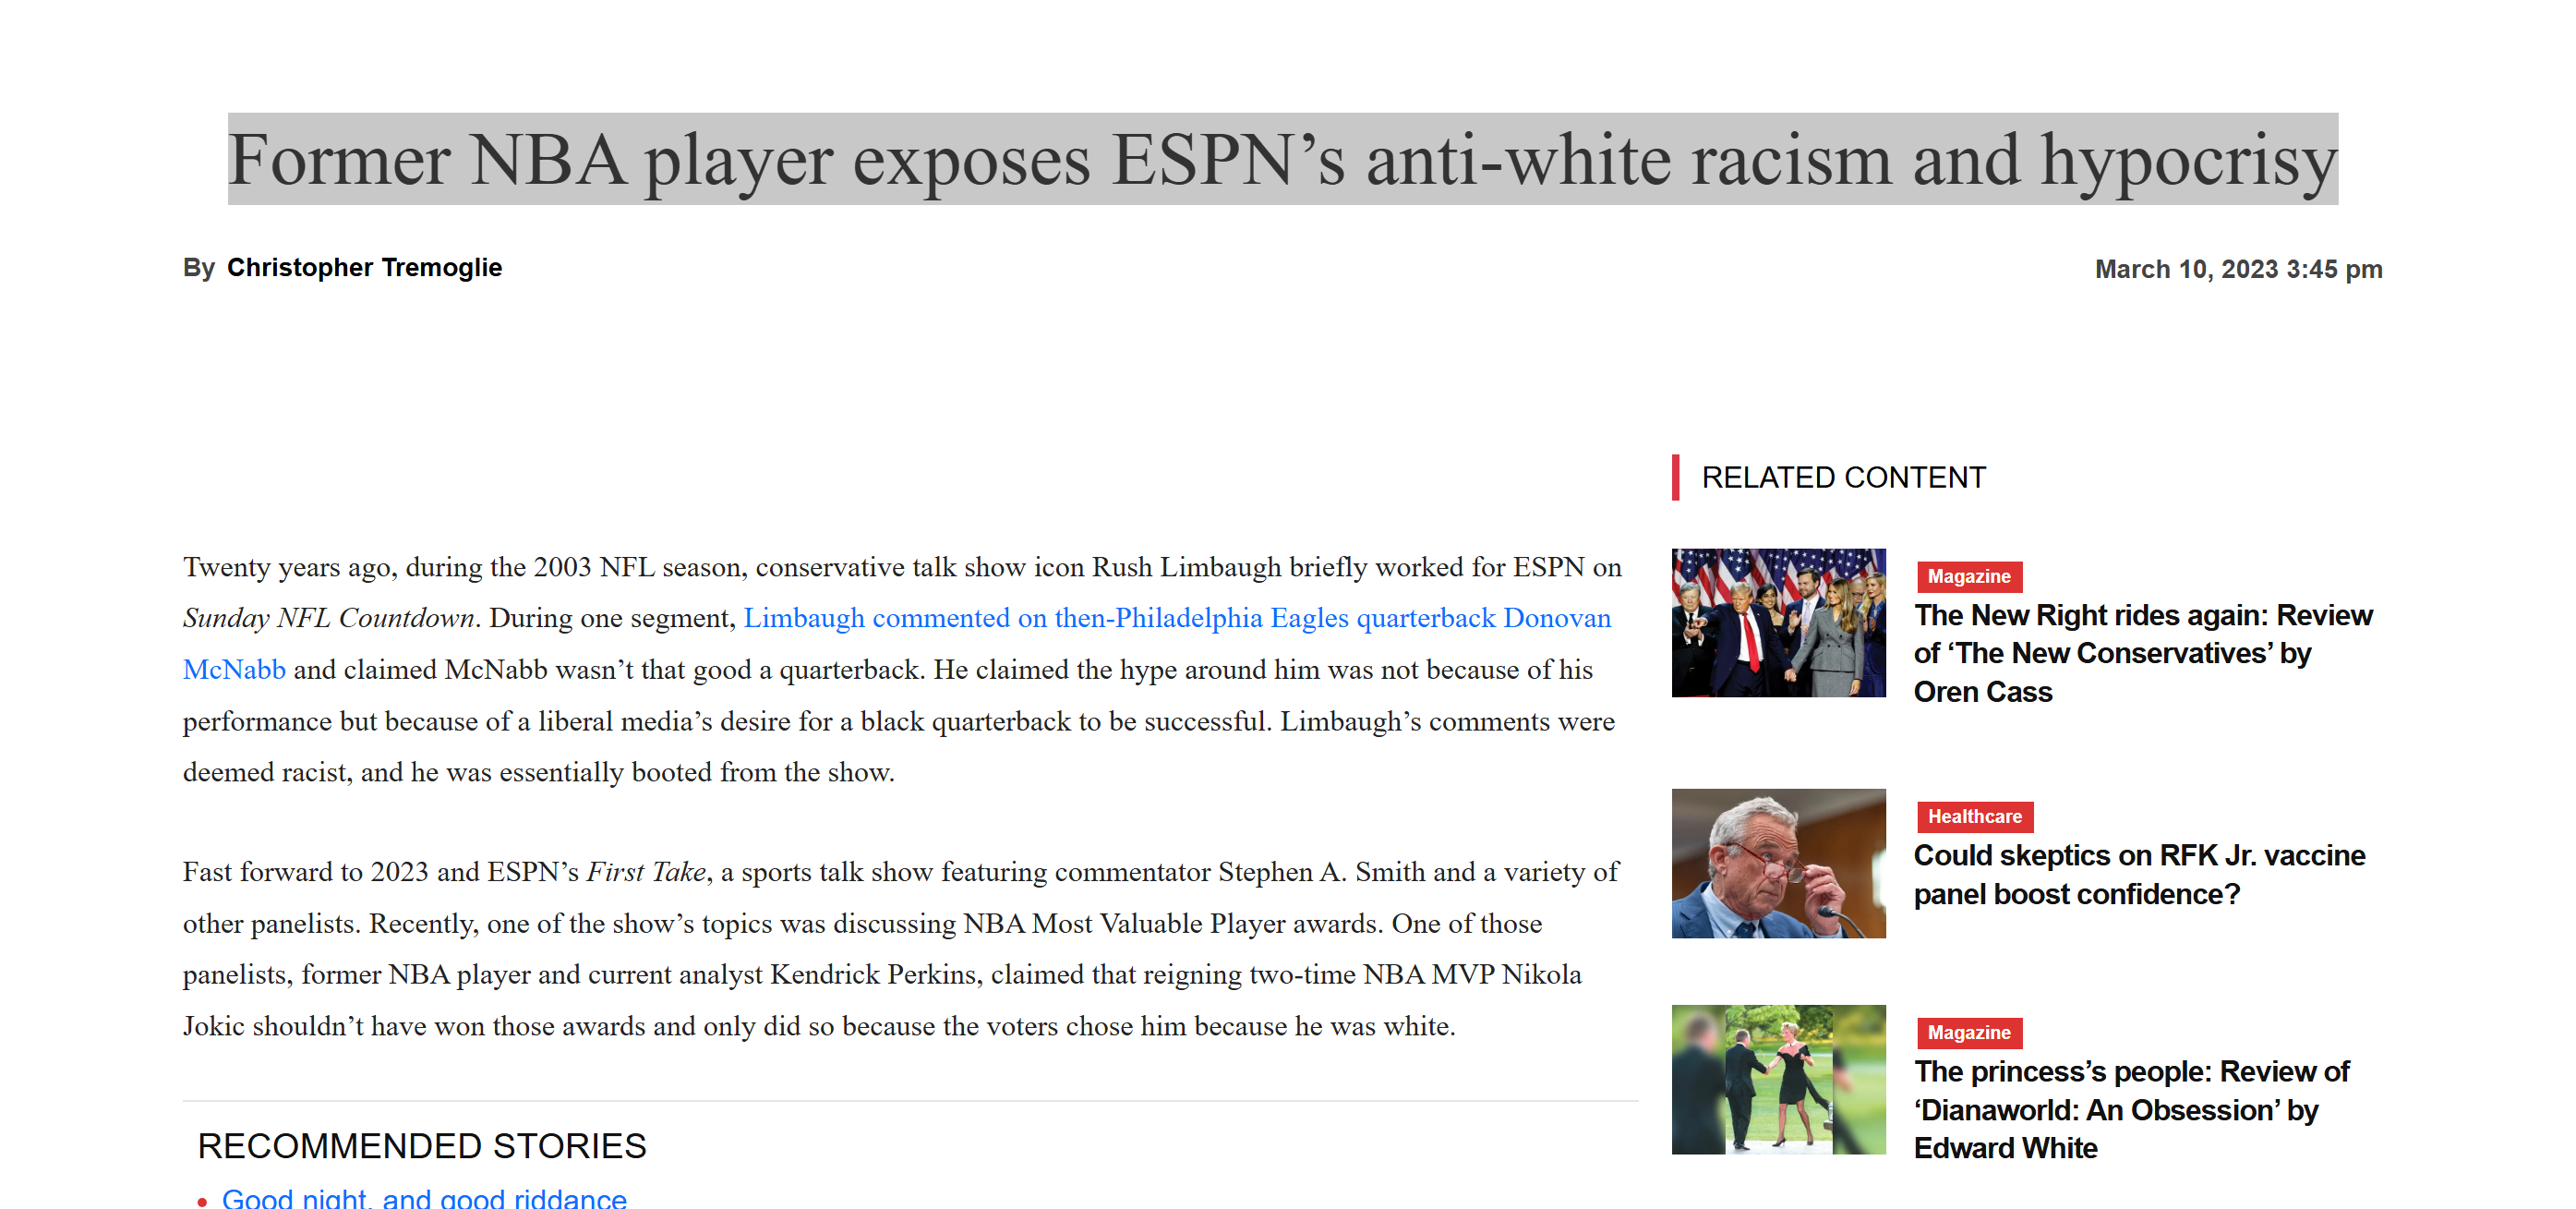Viewport: 2576px width, 1209px height.
Task: Click 'panel boost confidence?' headline line
Action: click(x=2076, y=894)
